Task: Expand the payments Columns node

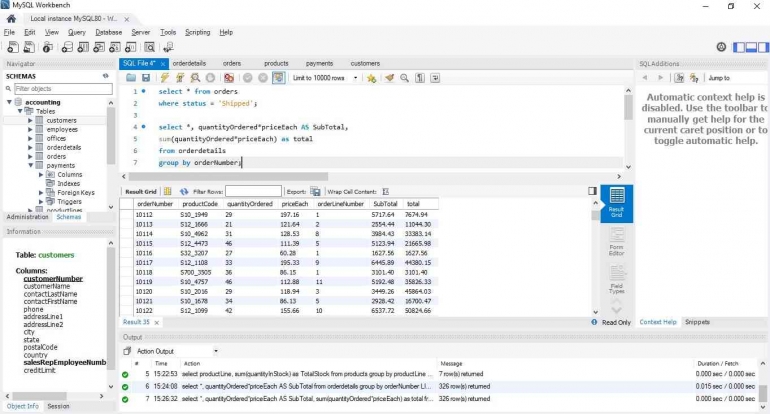Action: click(41, 175)
